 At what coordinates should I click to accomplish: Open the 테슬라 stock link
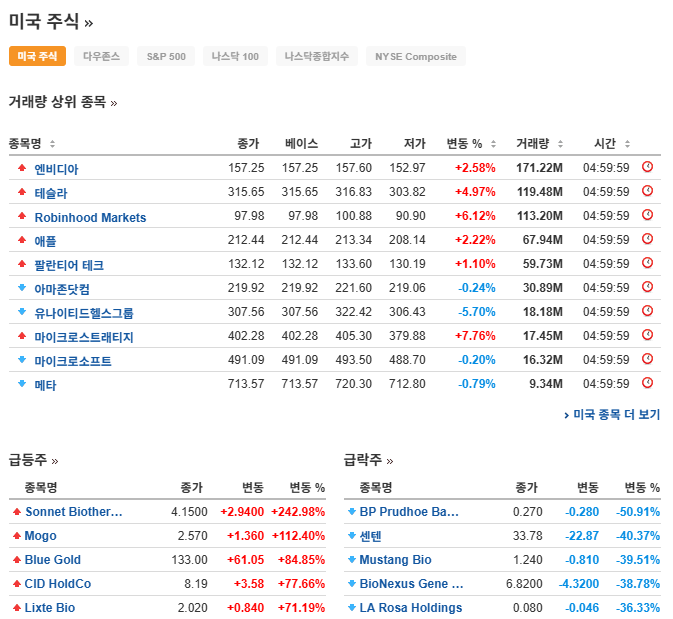click(x=51, y=193)
